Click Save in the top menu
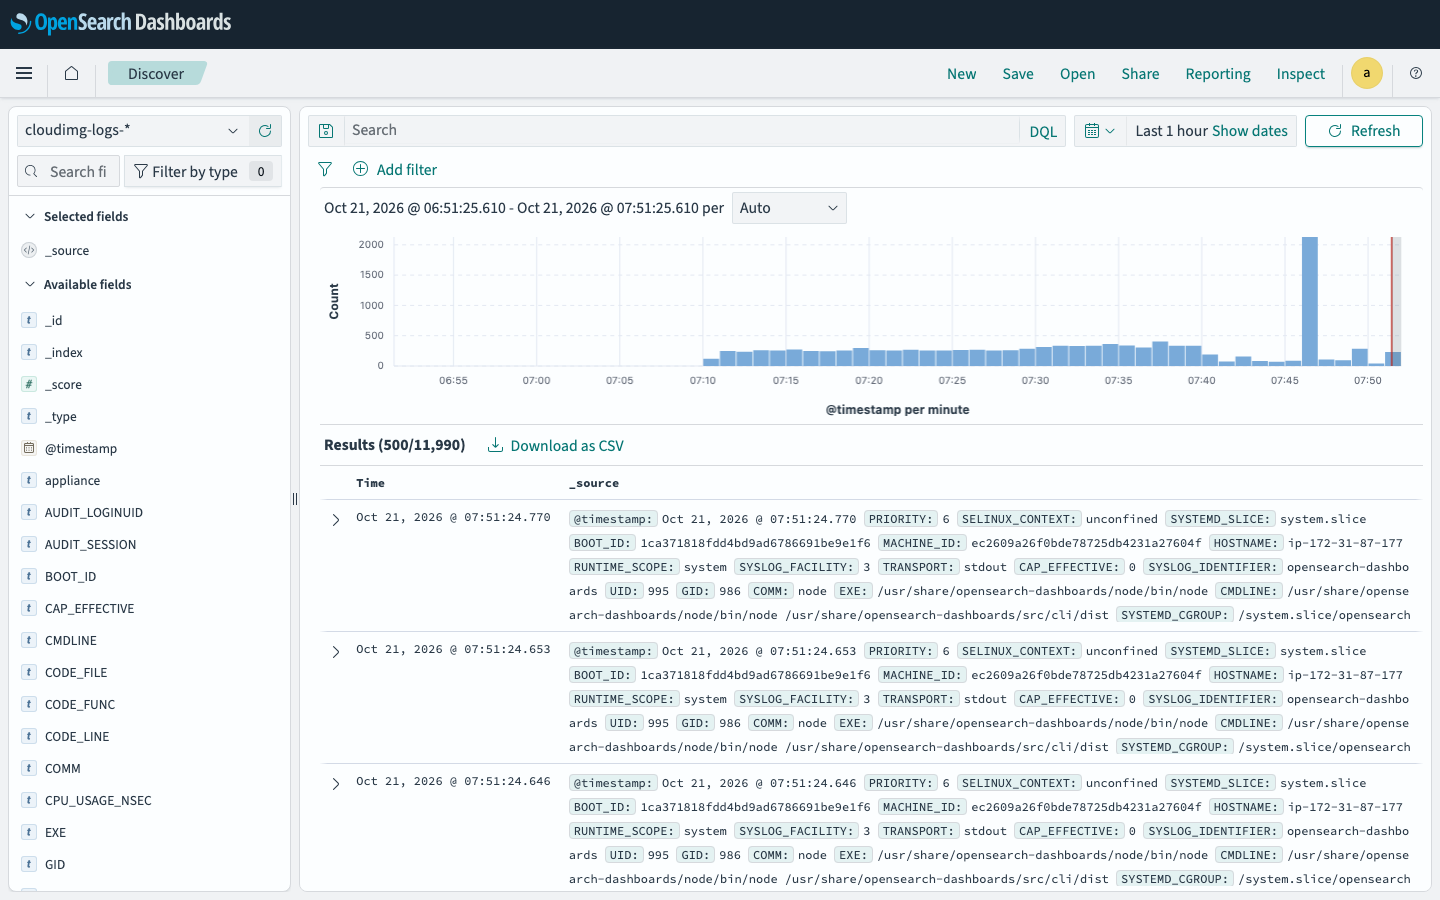 click(x=1018, y=74)
